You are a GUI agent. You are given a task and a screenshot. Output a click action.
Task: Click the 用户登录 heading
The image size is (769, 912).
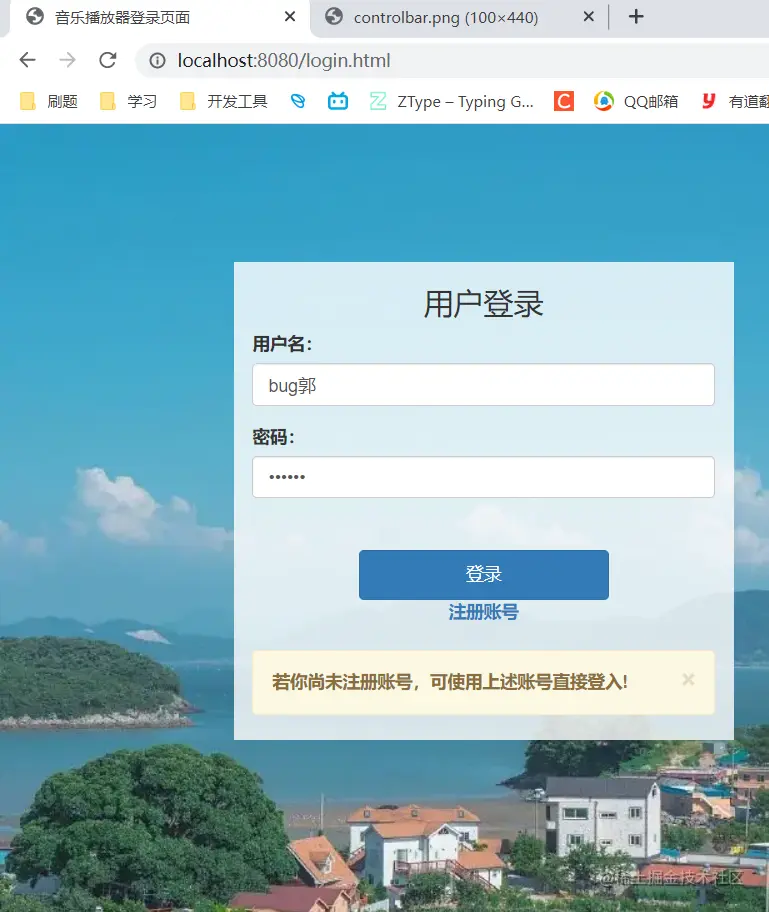[x=483, y=304]
